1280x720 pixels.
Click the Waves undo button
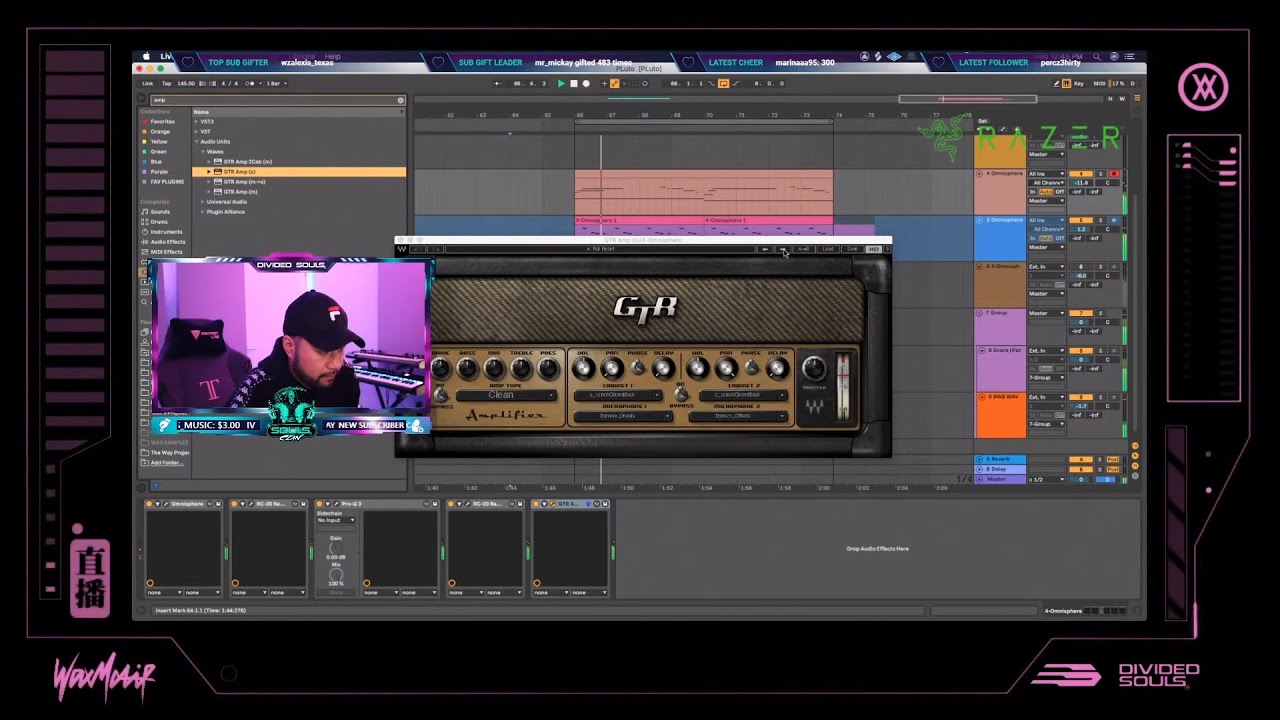(x=419, y=249)
